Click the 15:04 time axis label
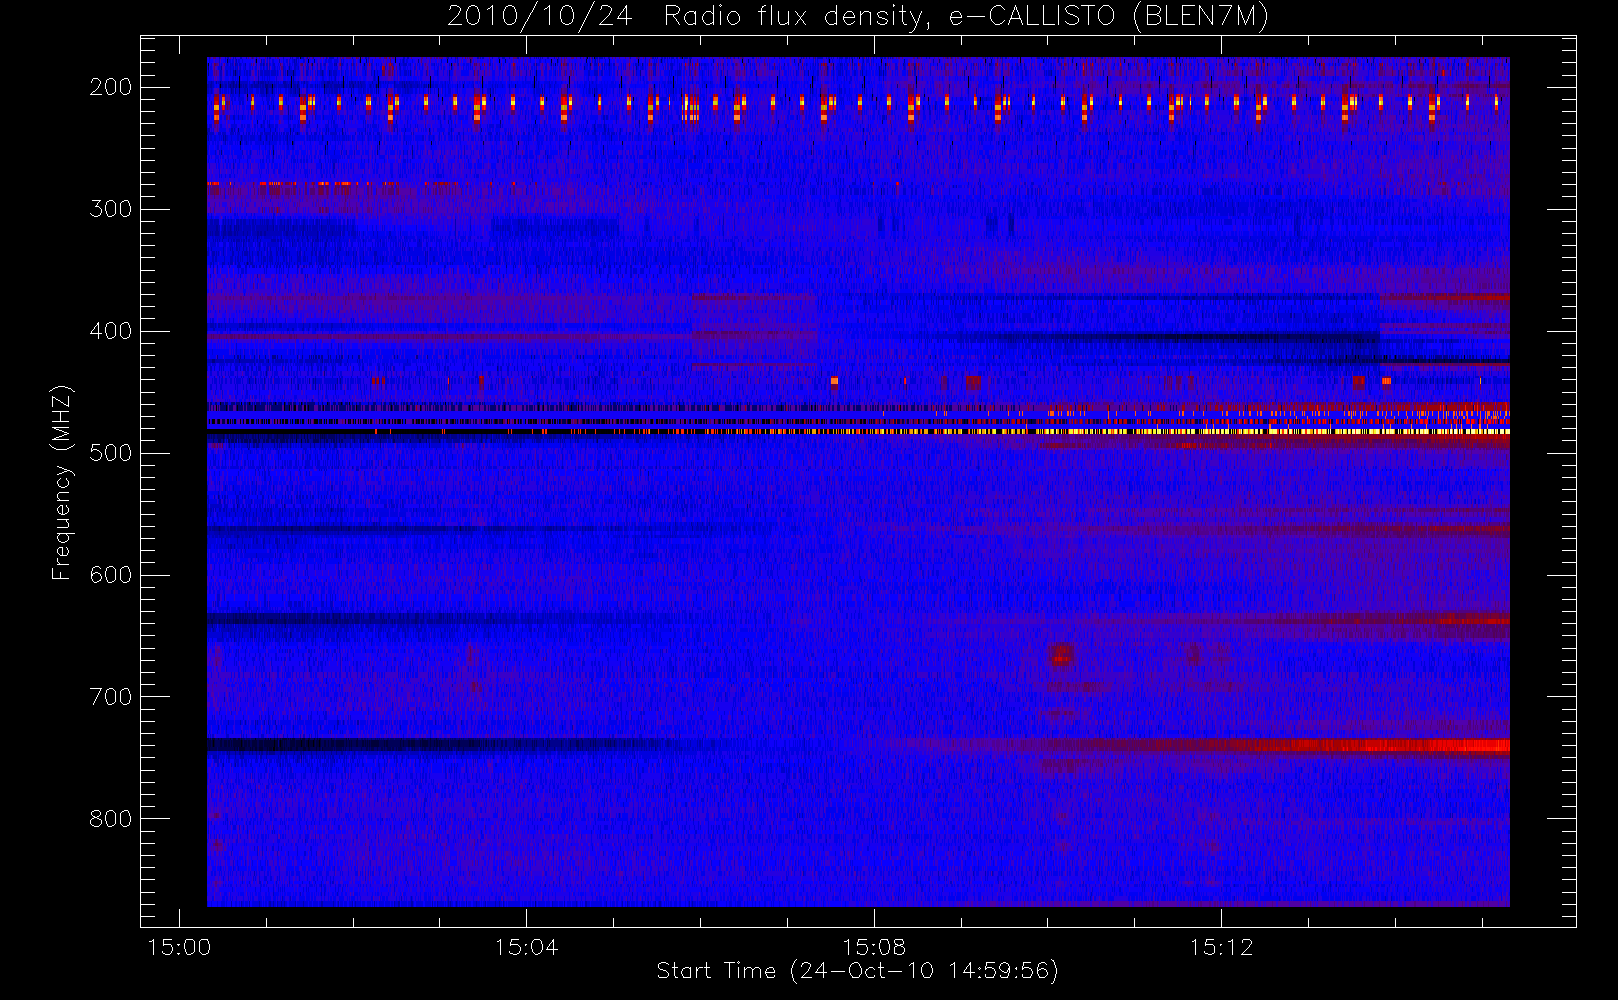Screen dimensions: 1618x1000 point(526,947)
